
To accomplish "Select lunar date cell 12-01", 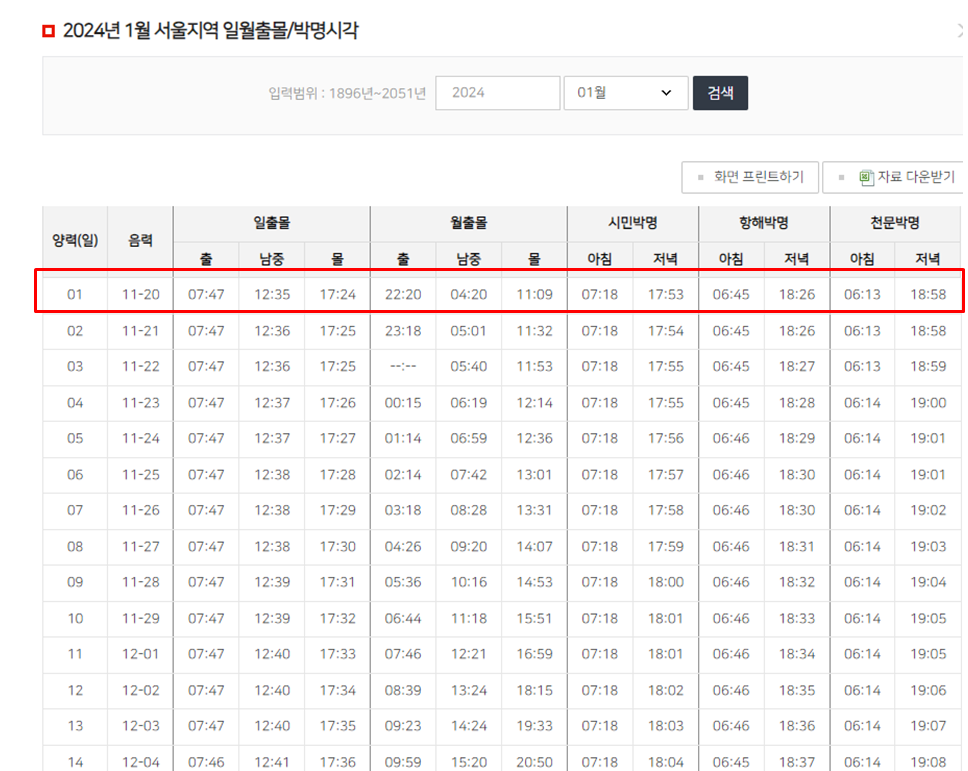I will pyautogui.click(x=141, y=654).
